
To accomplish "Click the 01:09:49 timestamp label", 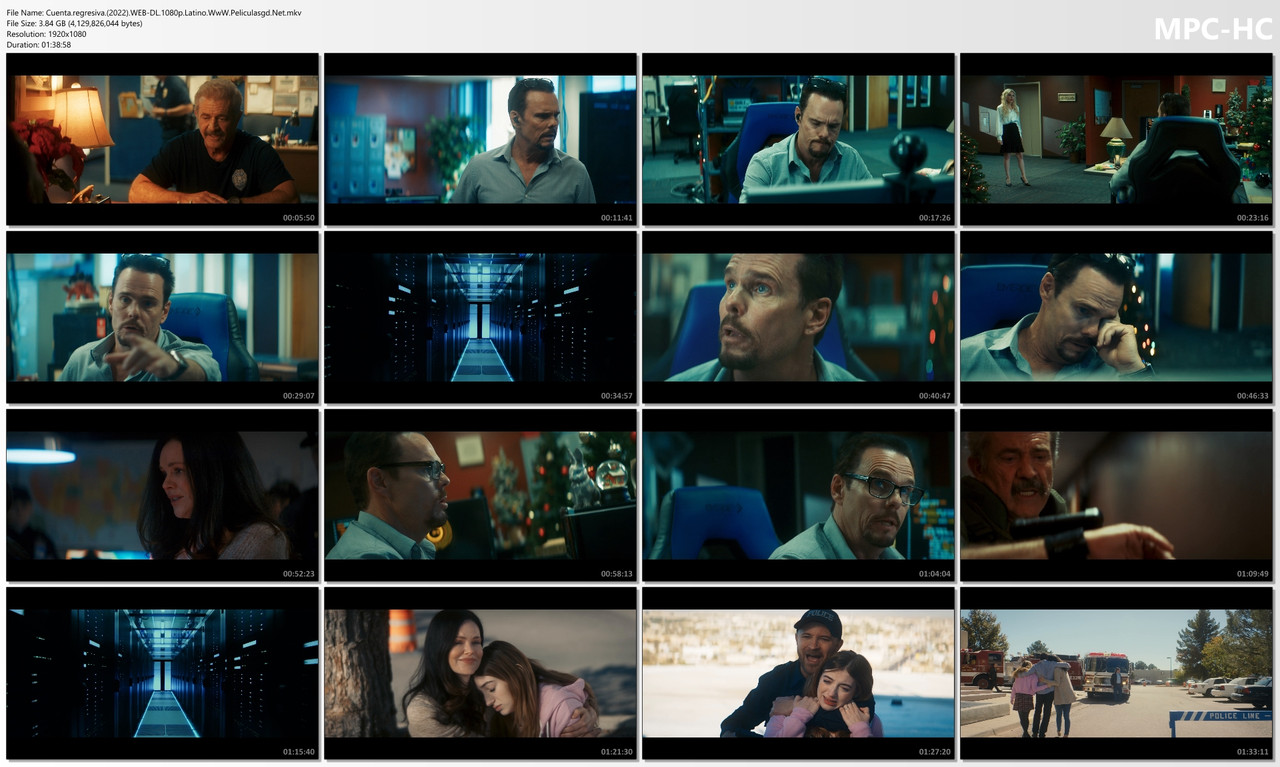I will 1253,574.
